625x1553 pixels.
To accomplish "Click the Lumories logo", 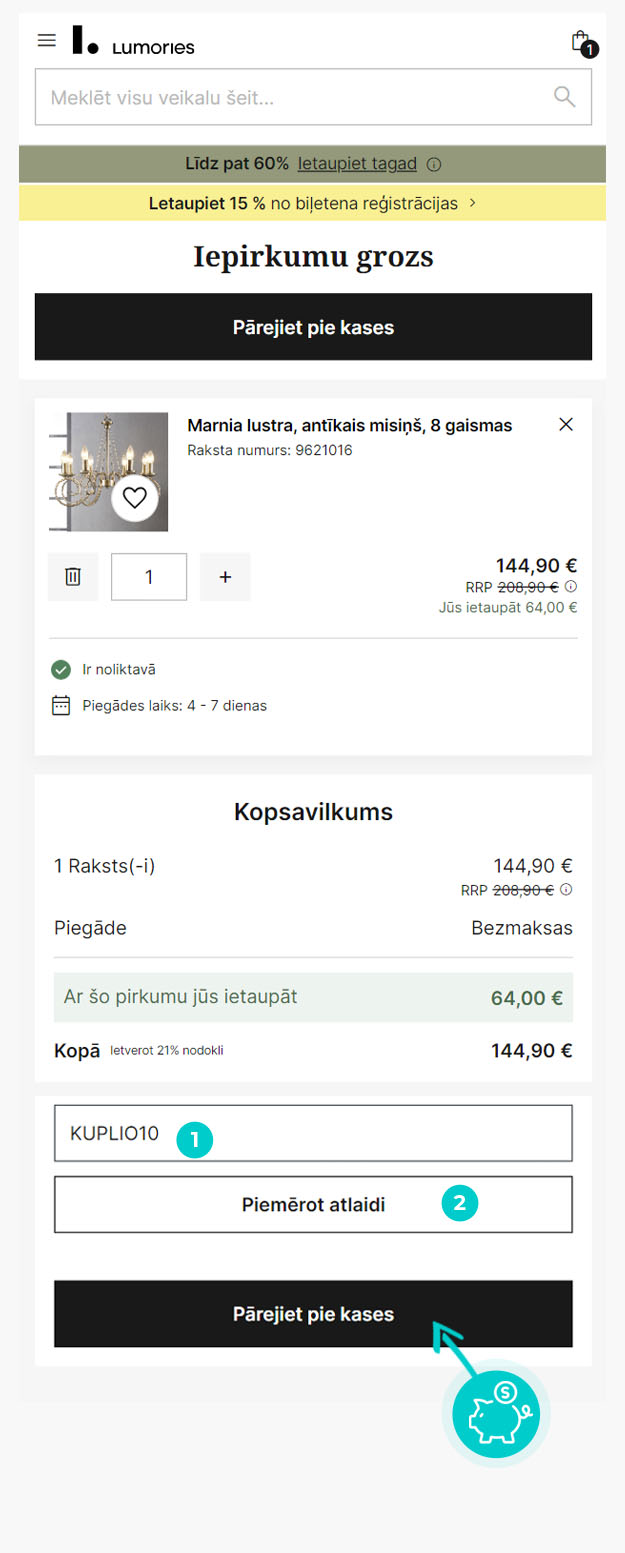I will click(x=133, y=42).
